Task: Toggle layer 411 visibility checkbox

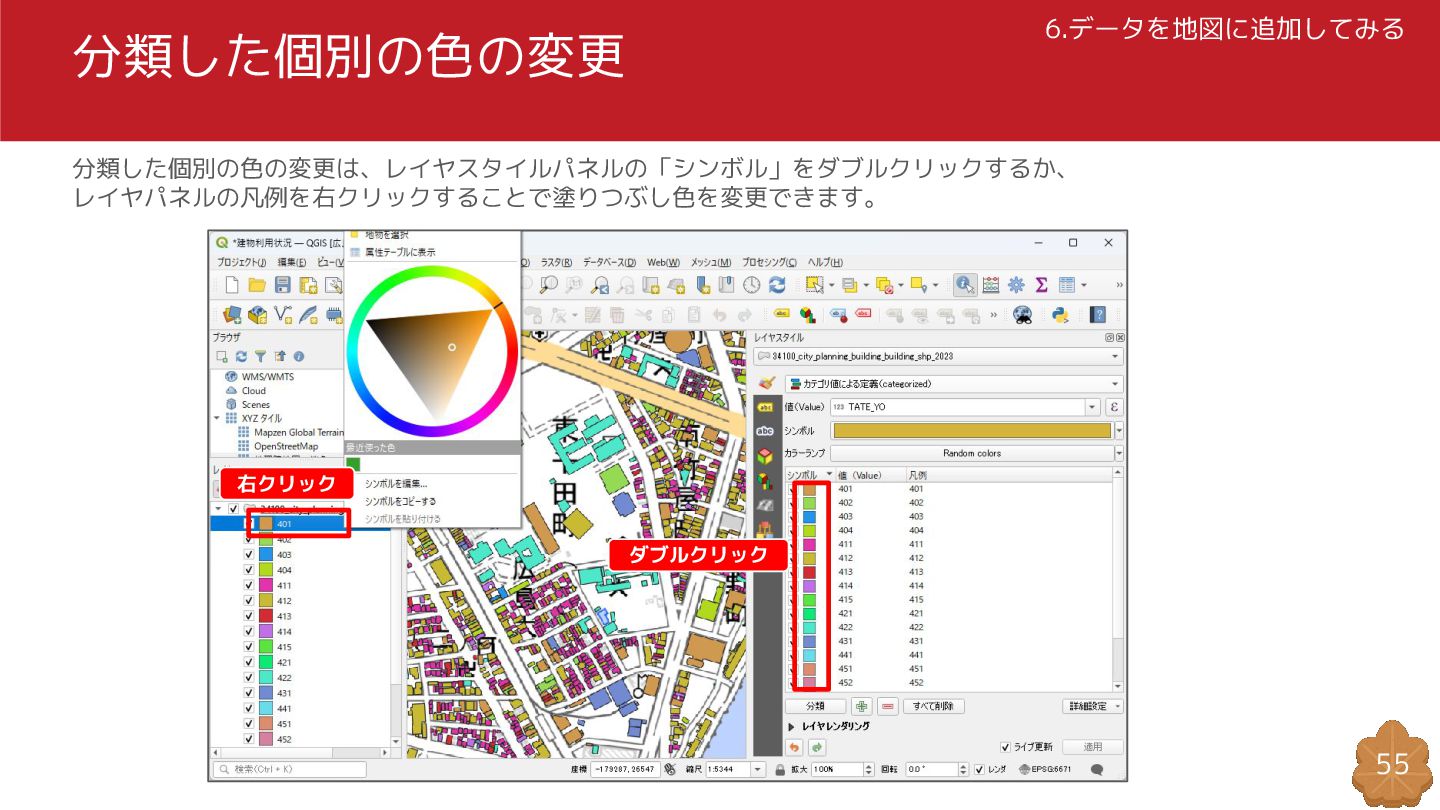Action: coord(249,585)
